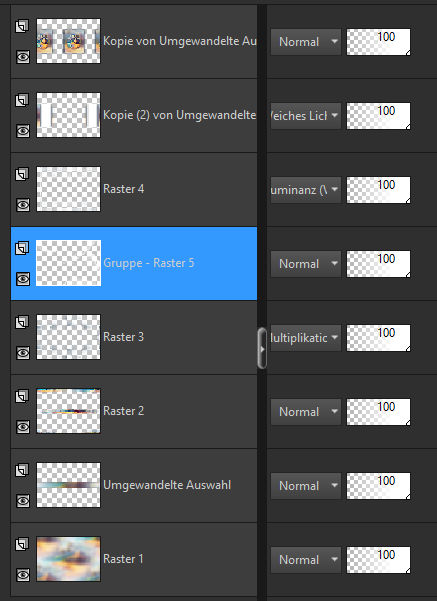Click the layer type icon of Raster 3
The height and width of the screenshot is (601, 437).
click(22, 322)
